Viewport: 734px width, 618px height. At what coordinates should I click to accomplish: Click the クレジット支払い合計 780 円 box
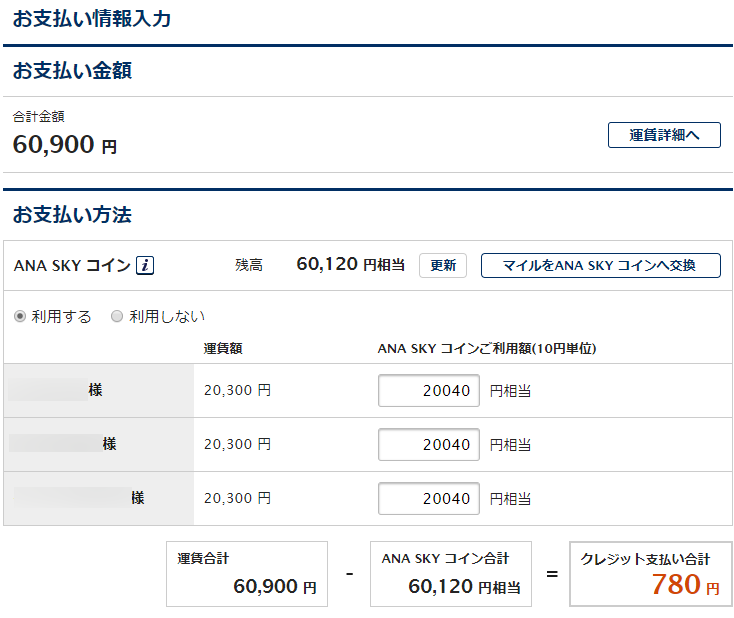coord(651,574)
